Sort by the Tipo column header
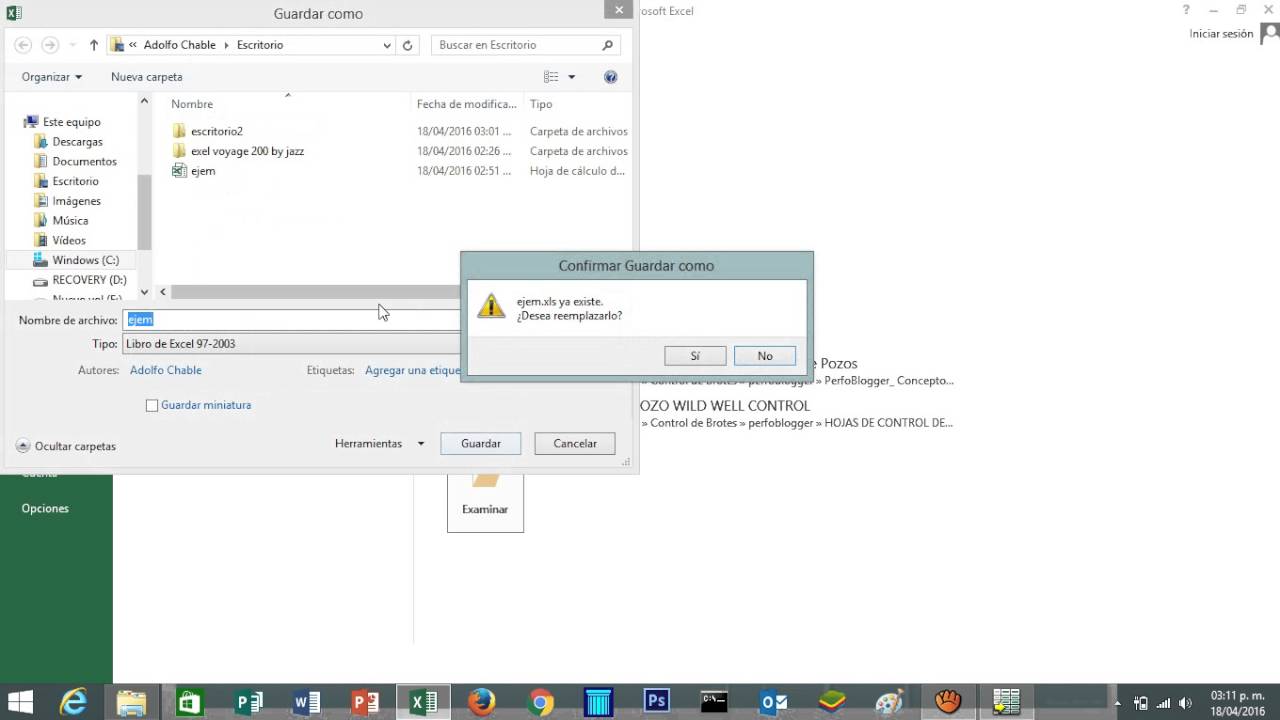 click(x=541, y=104)
